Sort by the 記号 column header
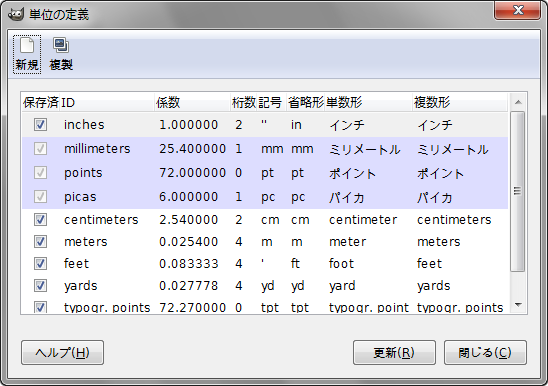 pyautogui.click(x=272, y=102)
